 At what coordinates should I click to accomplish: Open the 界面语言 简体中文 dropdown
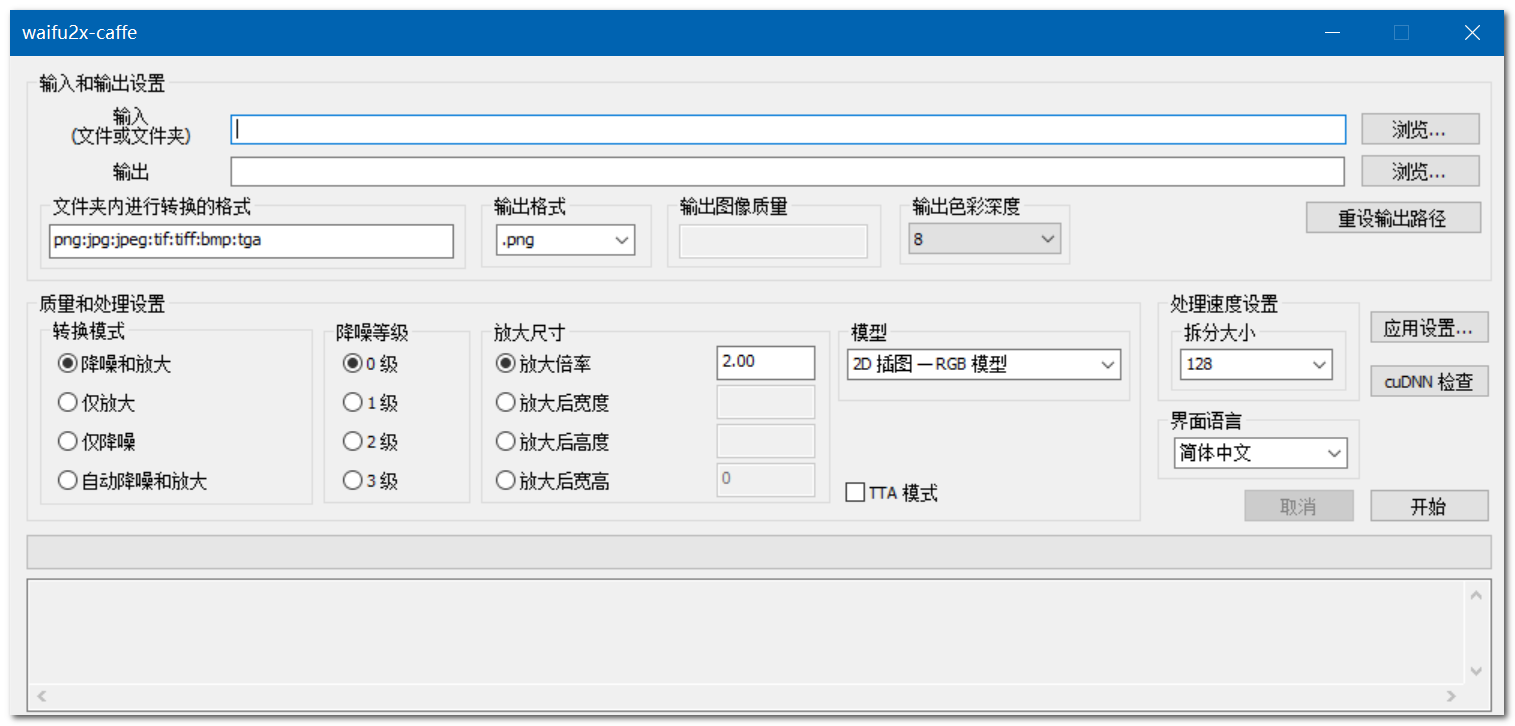point(1260,453)
